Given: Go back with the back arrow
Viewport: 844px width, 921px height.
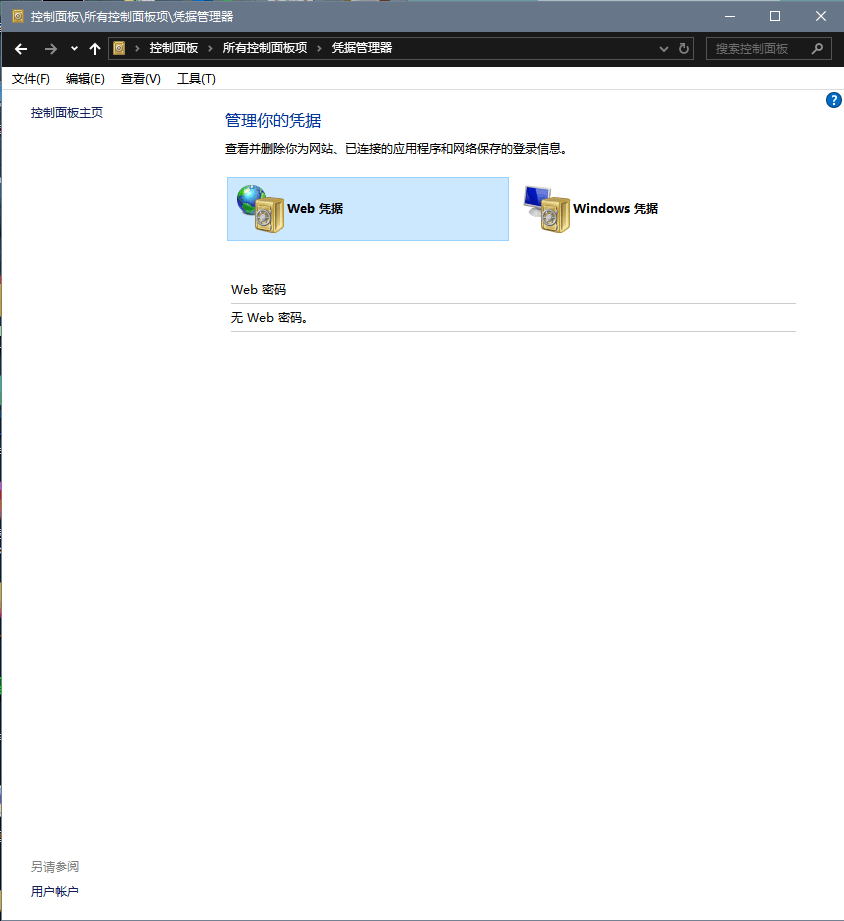Looking at the screenshot, I should [x=21, y=49].
